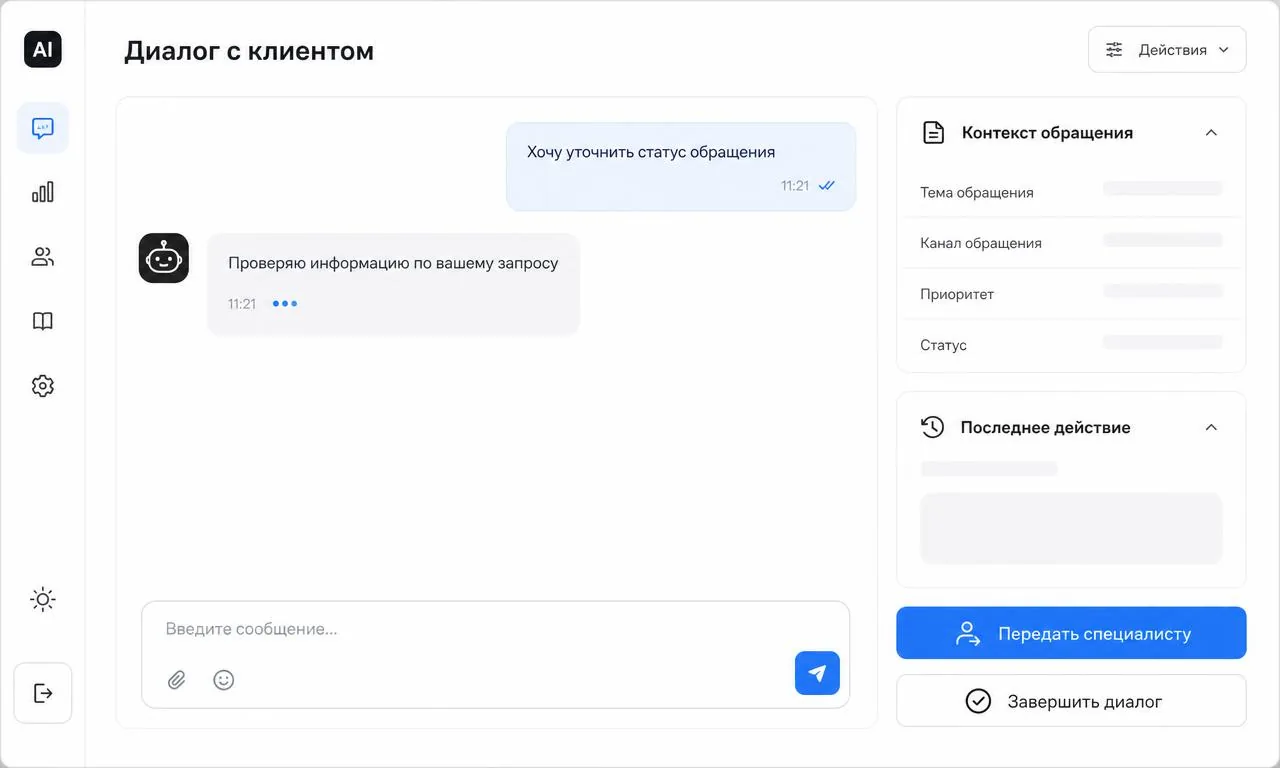Open the Действия dropdown menu
1280x768 pixels.
point(1167,50)
